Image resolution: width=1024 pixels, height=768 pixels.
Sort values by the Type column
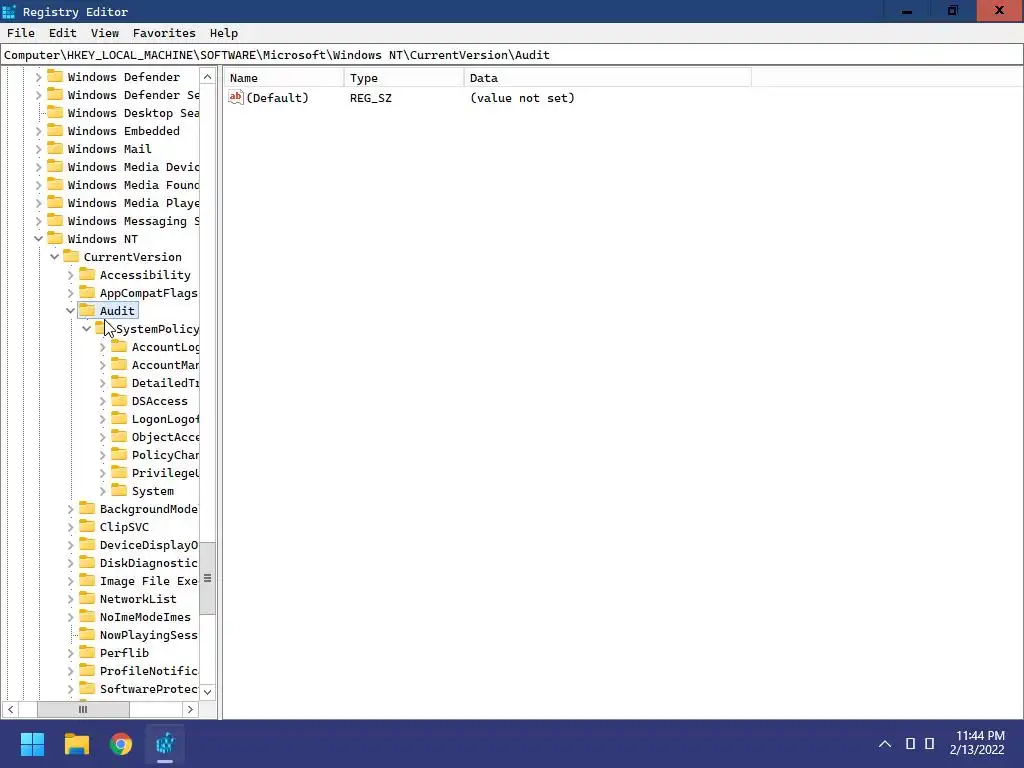[404, 78]
